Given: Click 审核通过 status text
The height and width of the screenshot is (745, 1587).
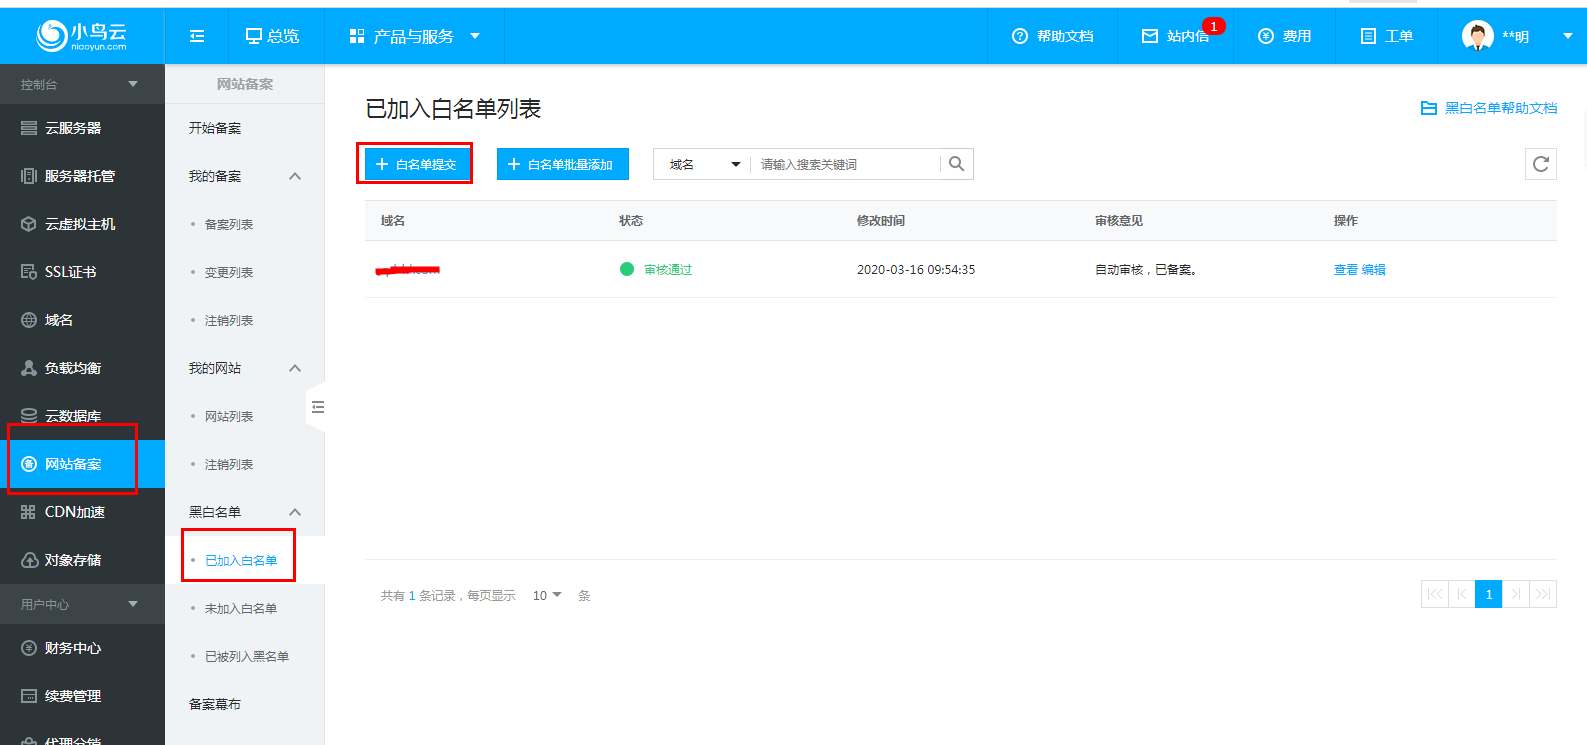Looking at the screenshot, I should click(x=668, y=270).
